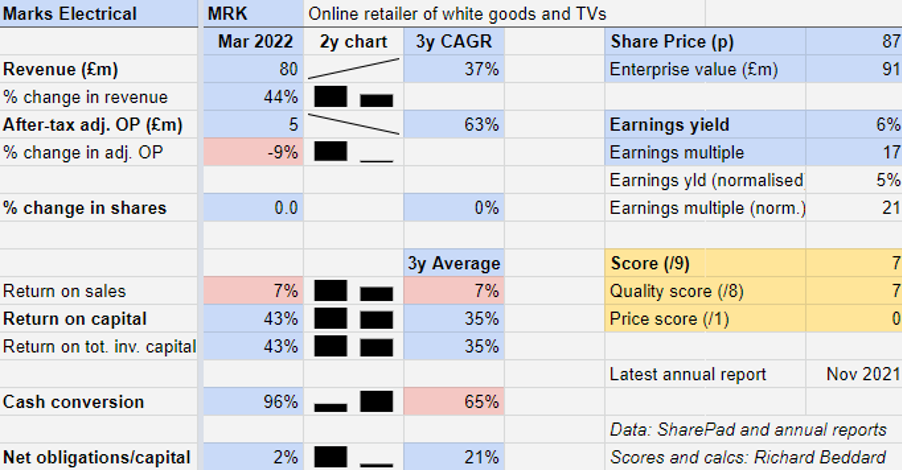Select the Score (/9) yellow cell
Screen dimensions: 902x470
coord(705,263)
